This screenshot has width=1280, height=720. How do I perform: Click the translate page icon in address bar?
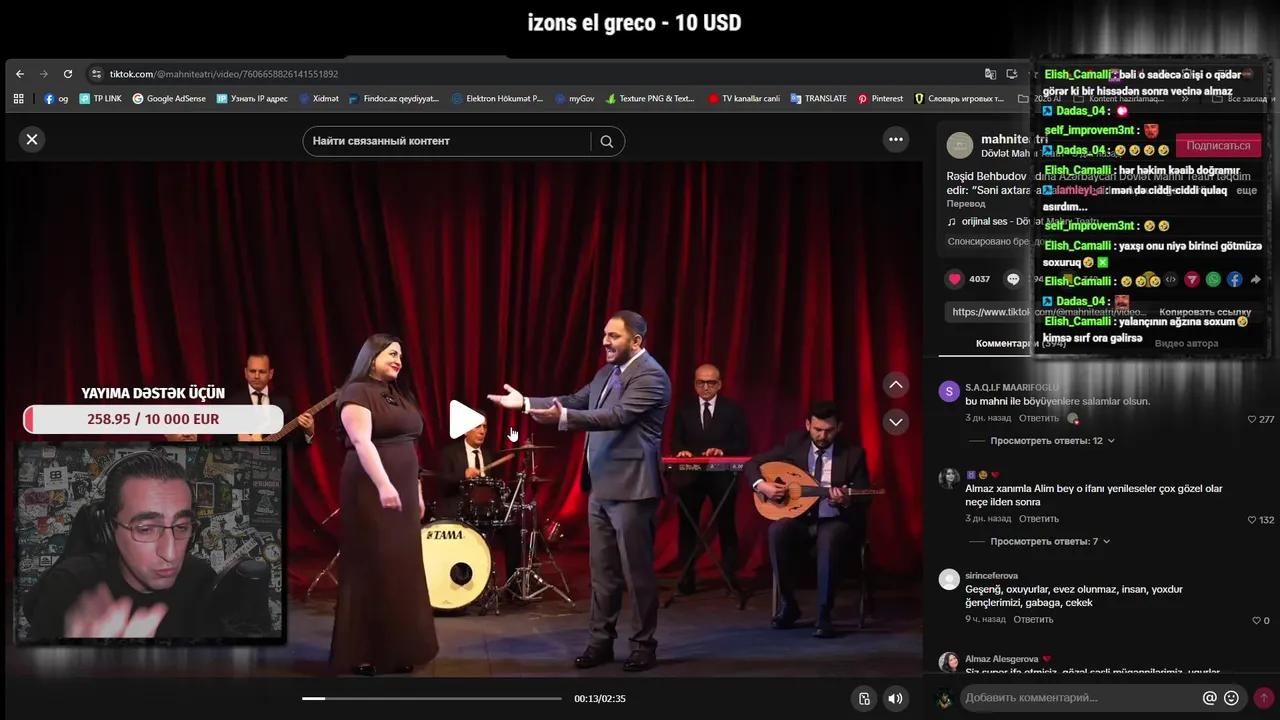(990, 74)
